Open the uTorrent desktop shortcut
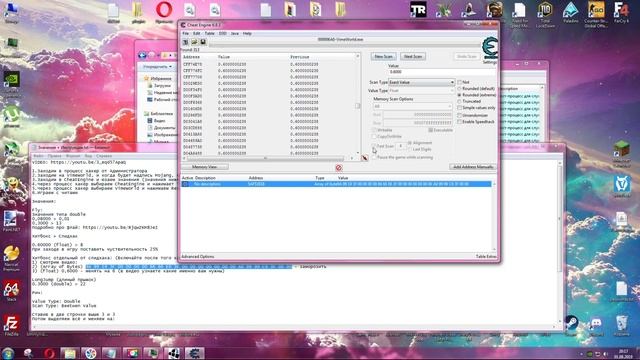The width and height of the screenshot is (640, 360). (11, 116)
